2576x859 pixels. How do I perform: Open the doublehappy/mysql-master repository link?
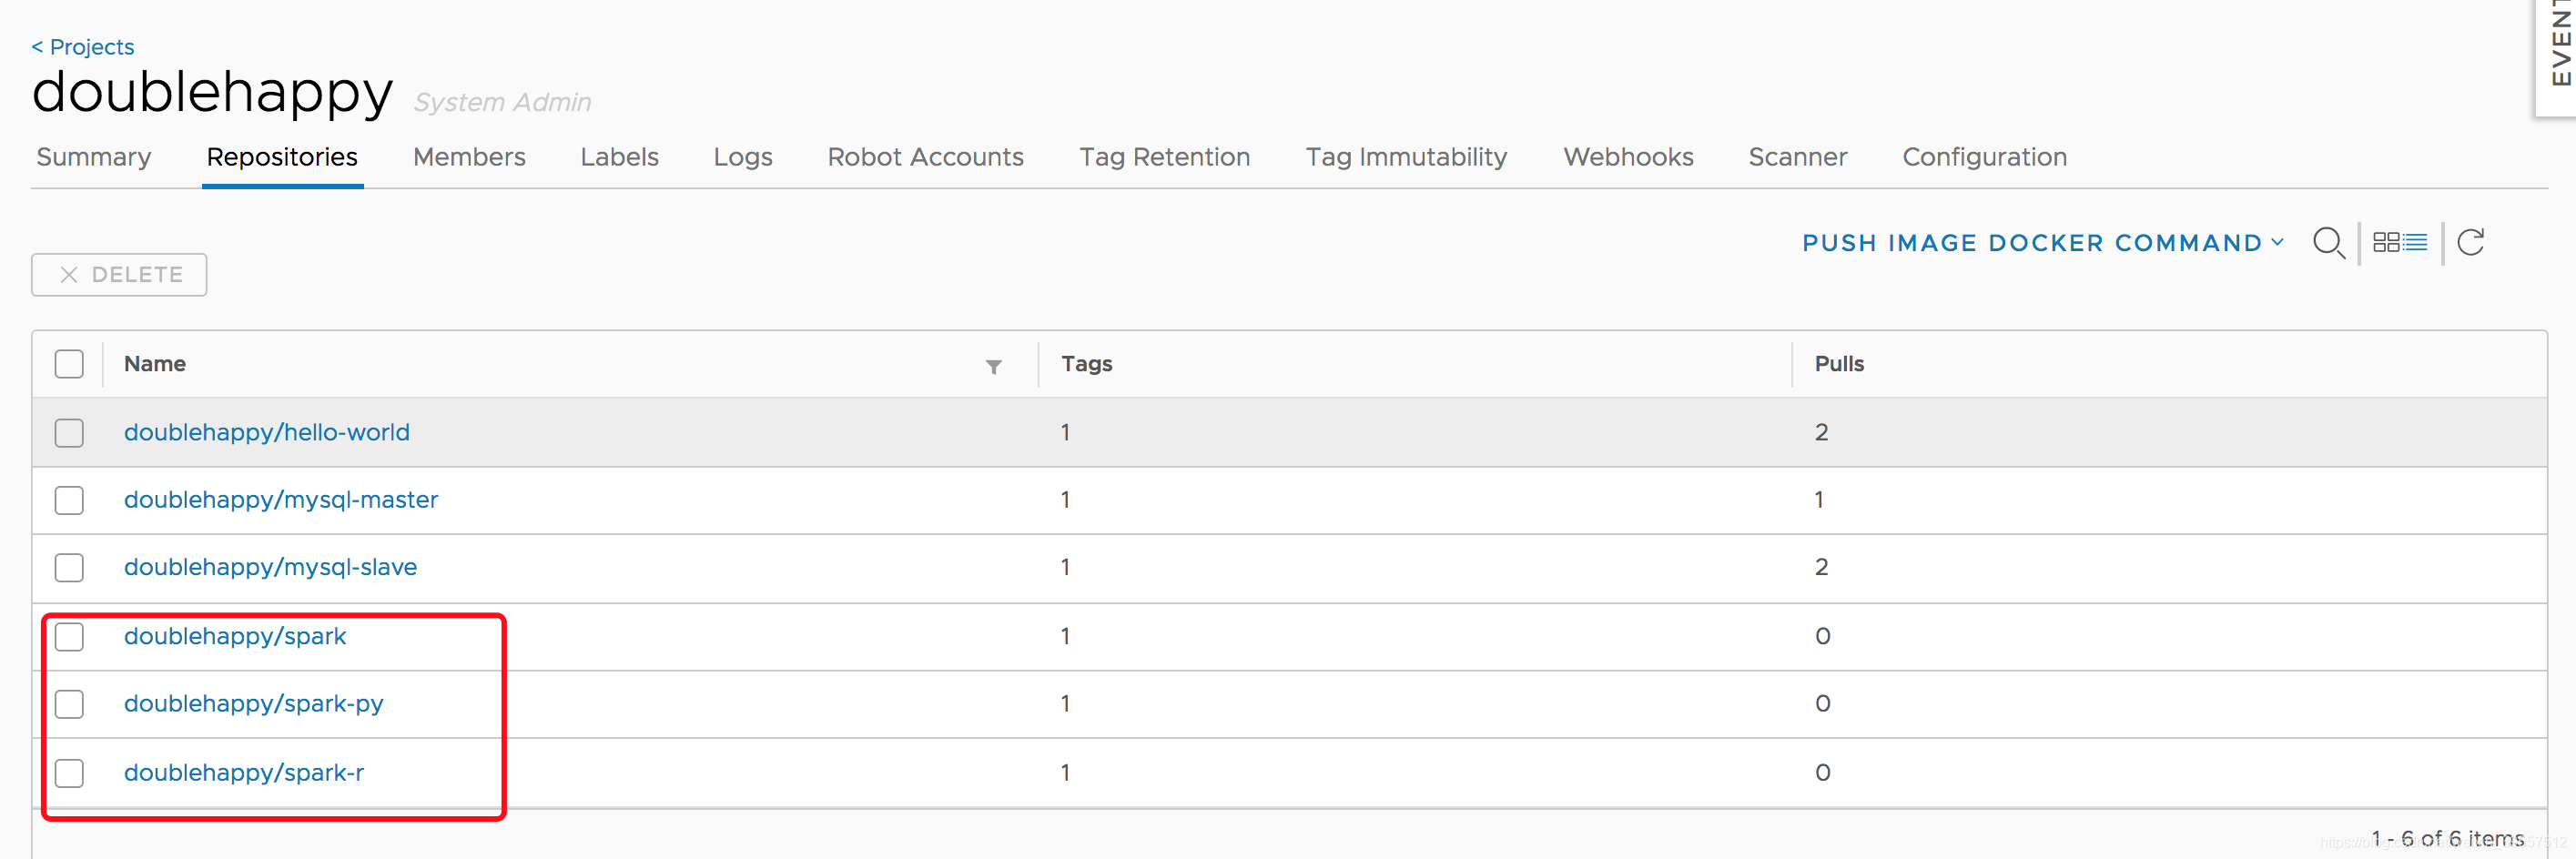point(281,500)
